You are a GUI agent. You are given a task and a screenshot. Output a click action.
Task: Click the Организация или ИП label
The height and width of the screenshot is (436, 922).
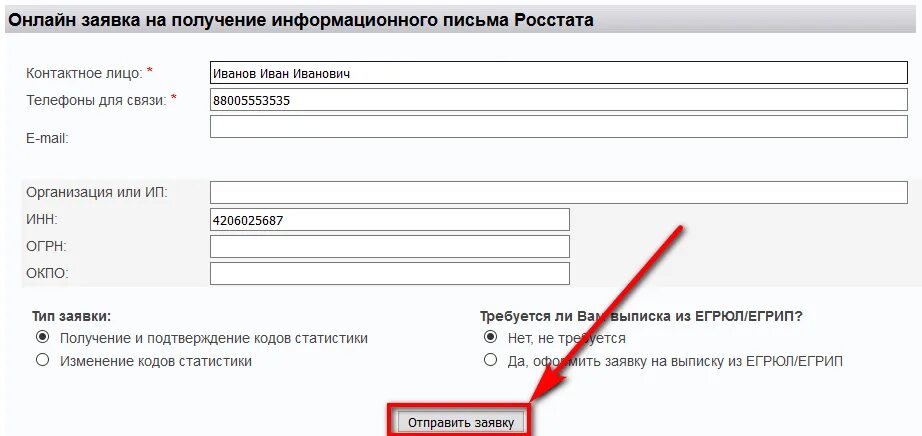coord(96,192)
